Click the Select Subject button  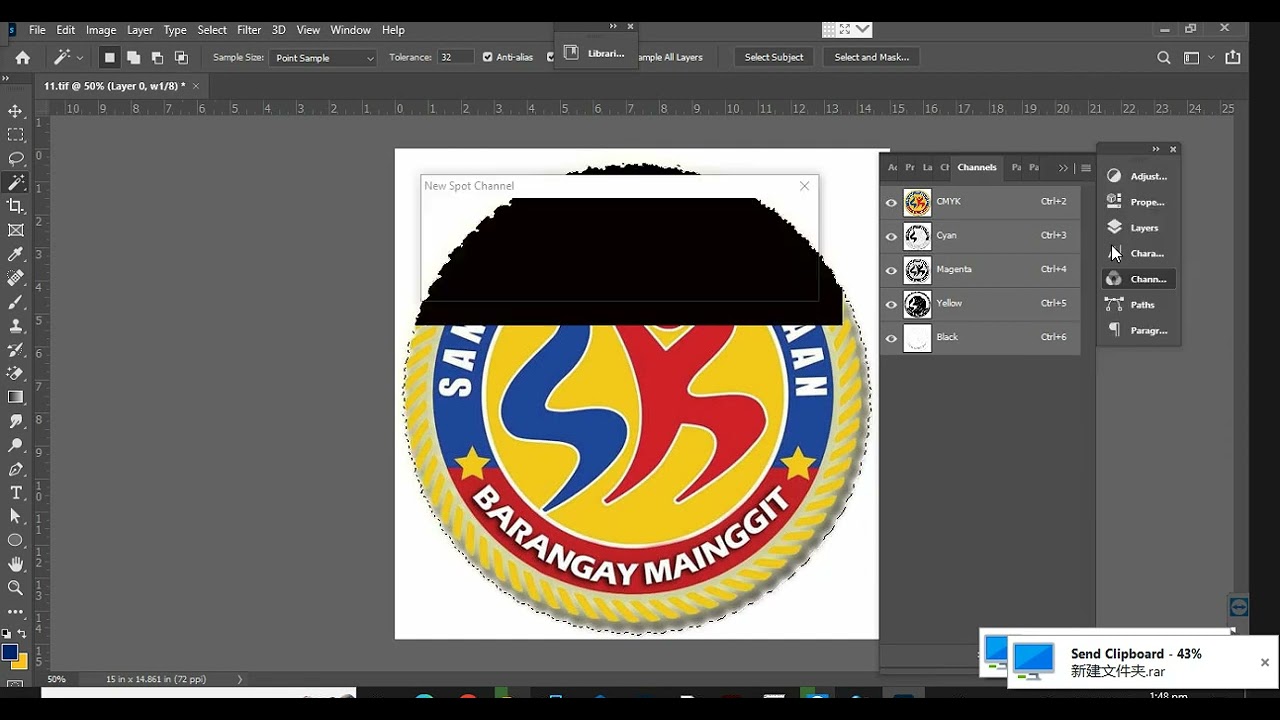[x=774, y=58]
